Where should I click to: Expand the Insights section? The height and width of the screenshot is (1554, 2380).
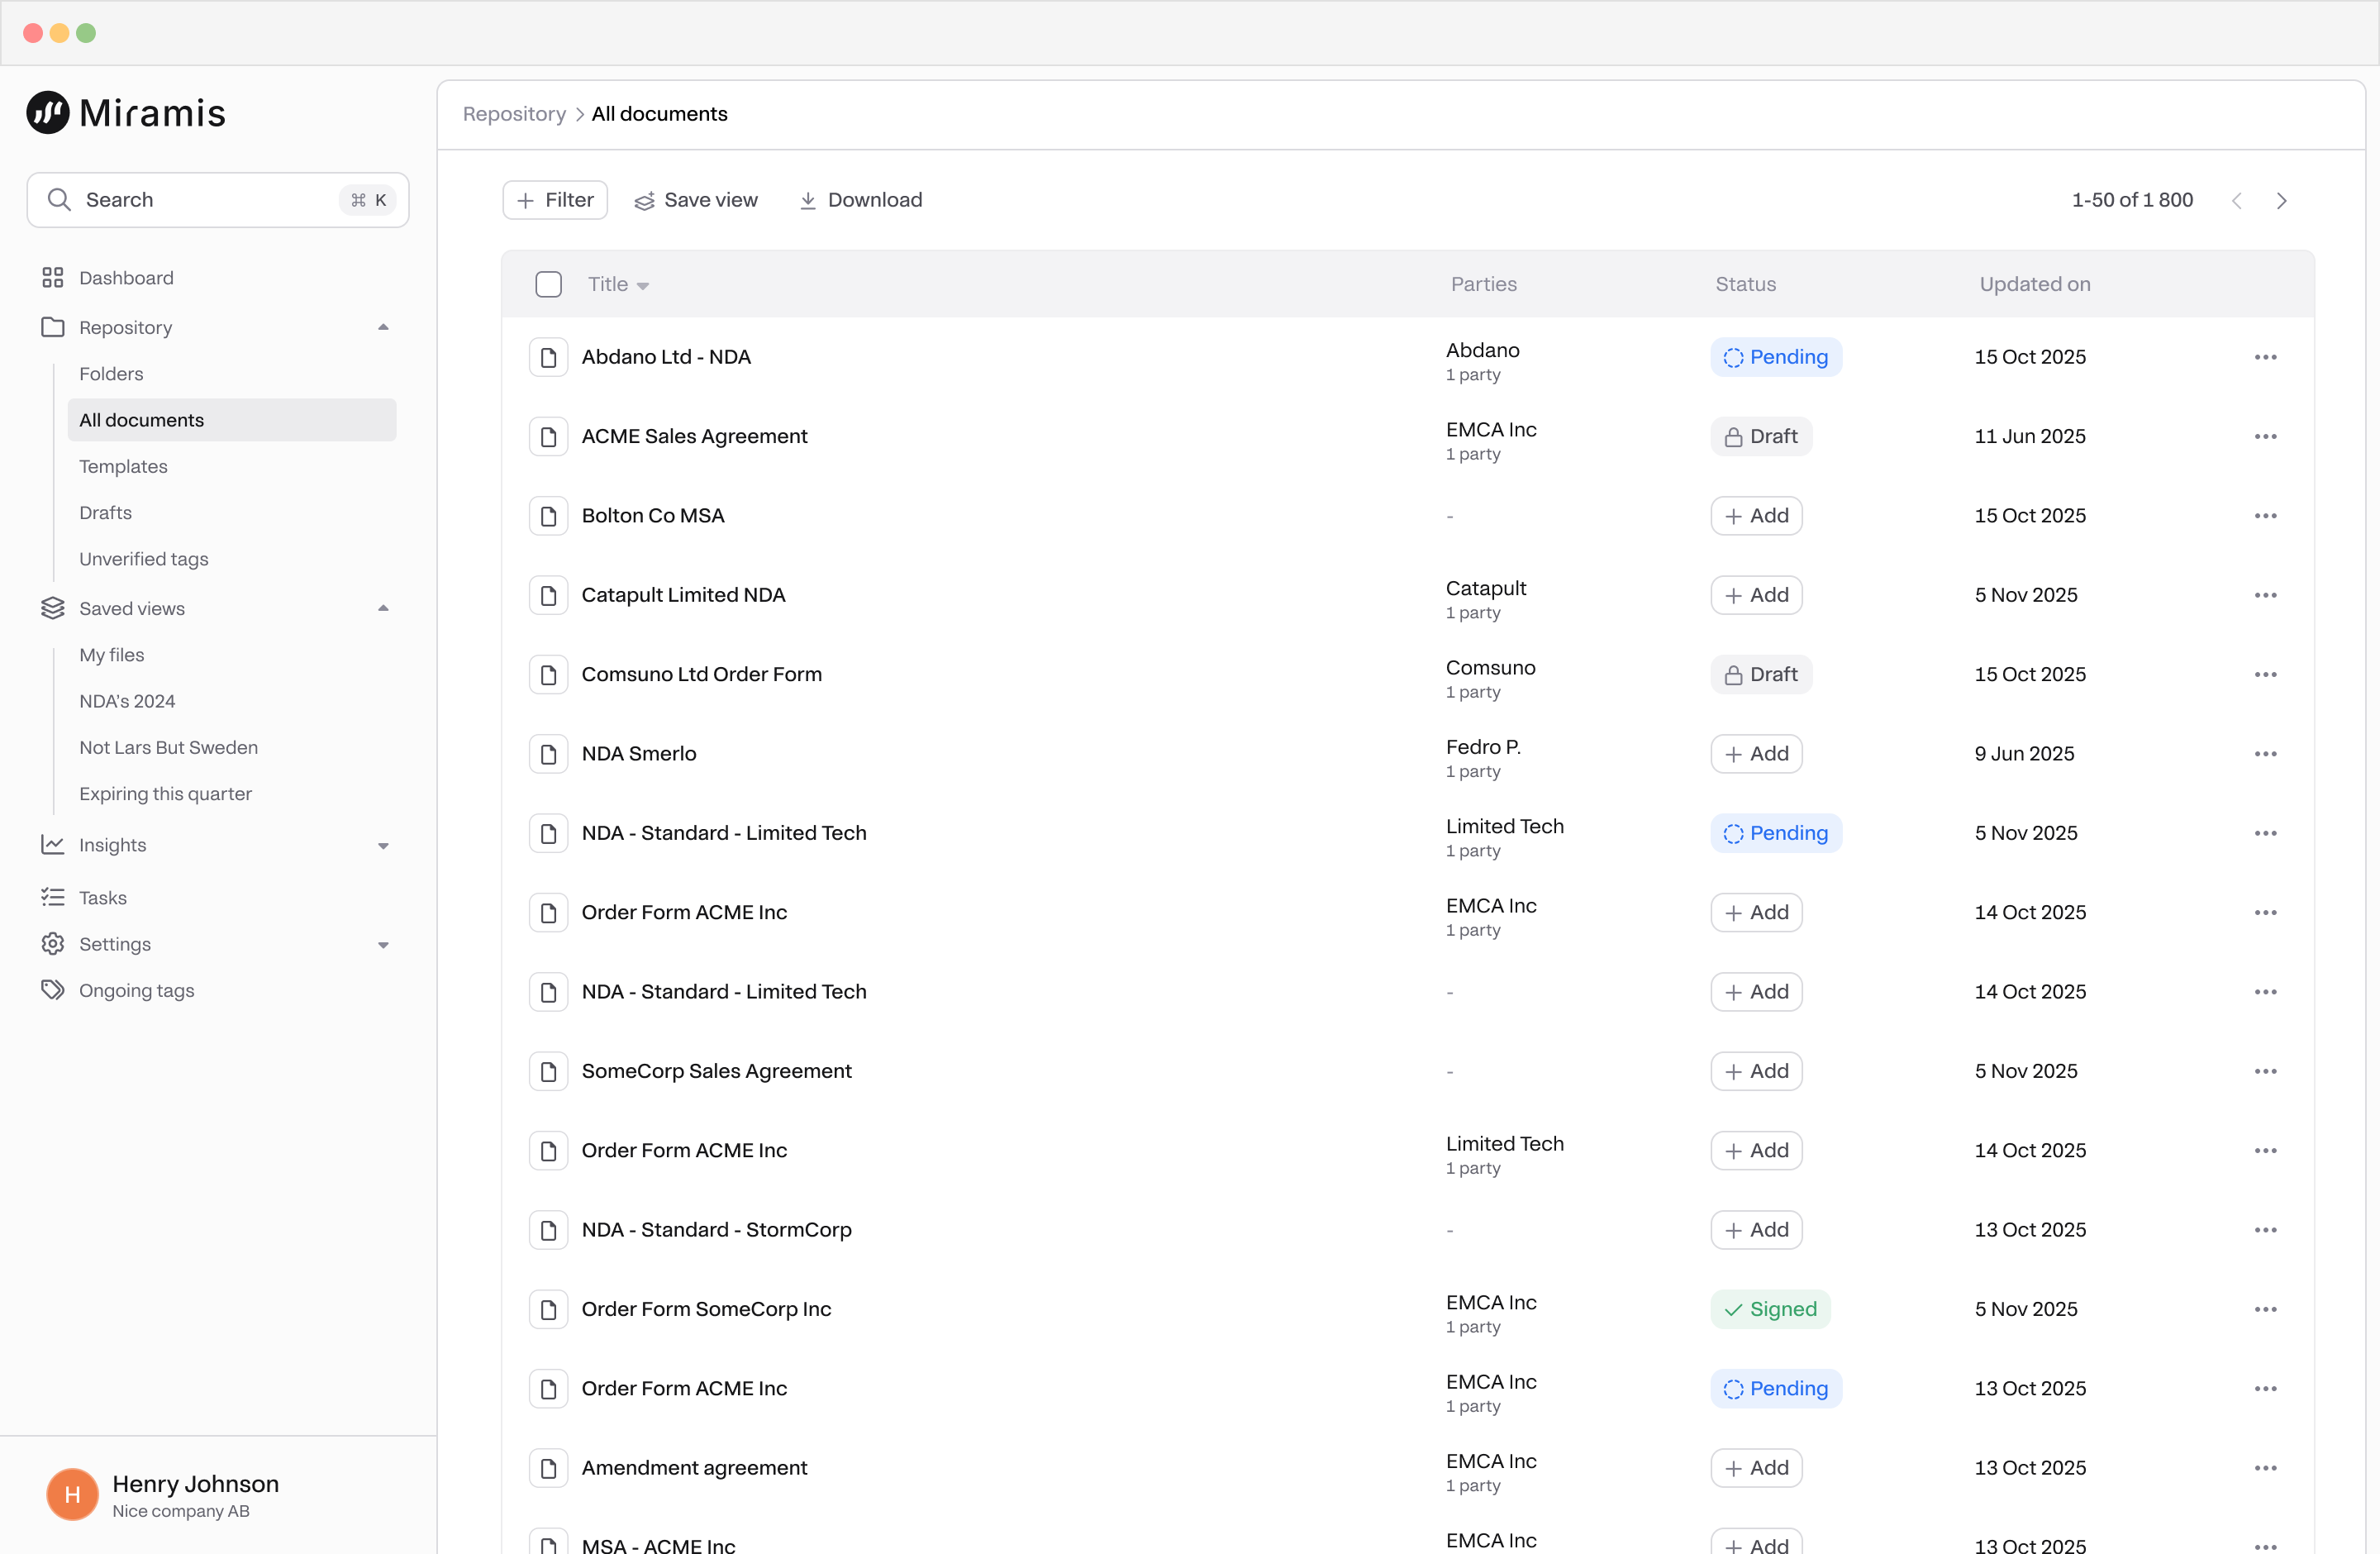pyautogui.click(x=383, y=846)
